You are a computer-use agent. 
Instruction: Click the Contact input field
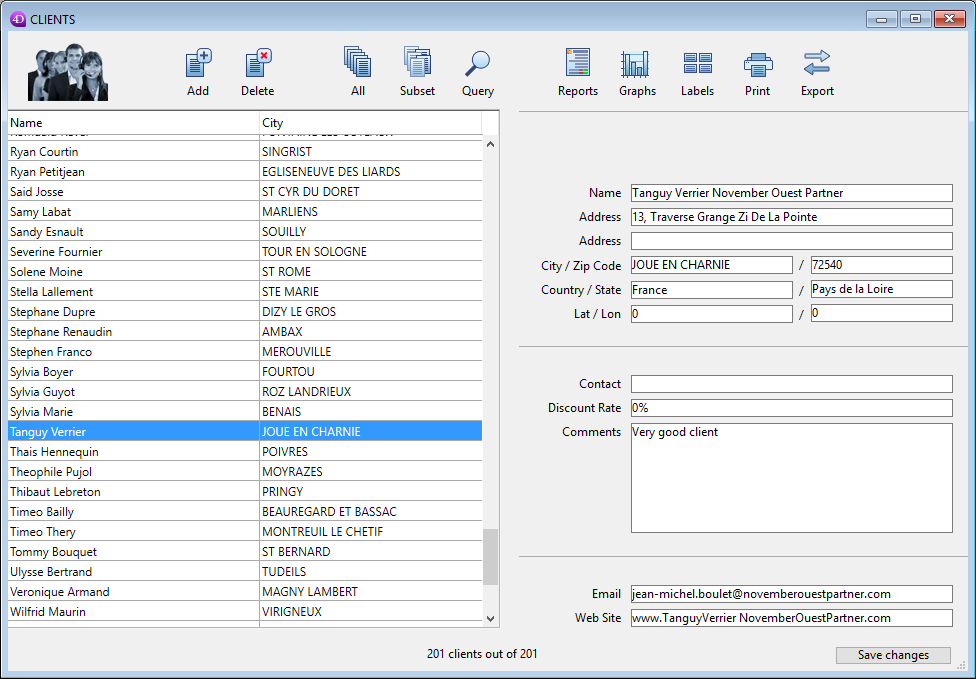tap(791, 384)
